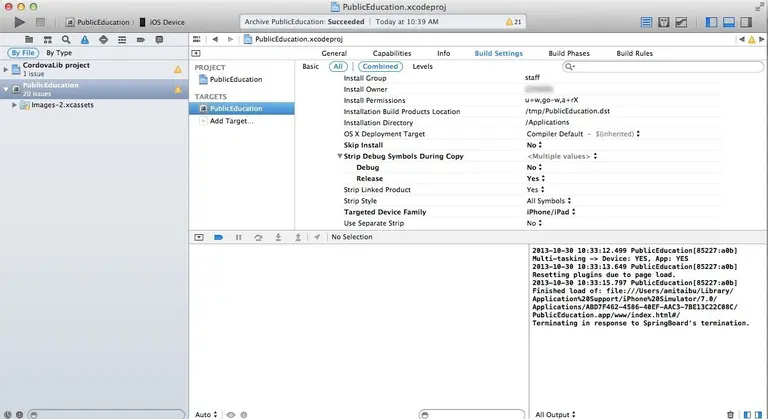This screenshot has height=419, width=768.
Task: Collapse the Strip Debug Symbols During Copy setting
Action: (x=339, y=156)
